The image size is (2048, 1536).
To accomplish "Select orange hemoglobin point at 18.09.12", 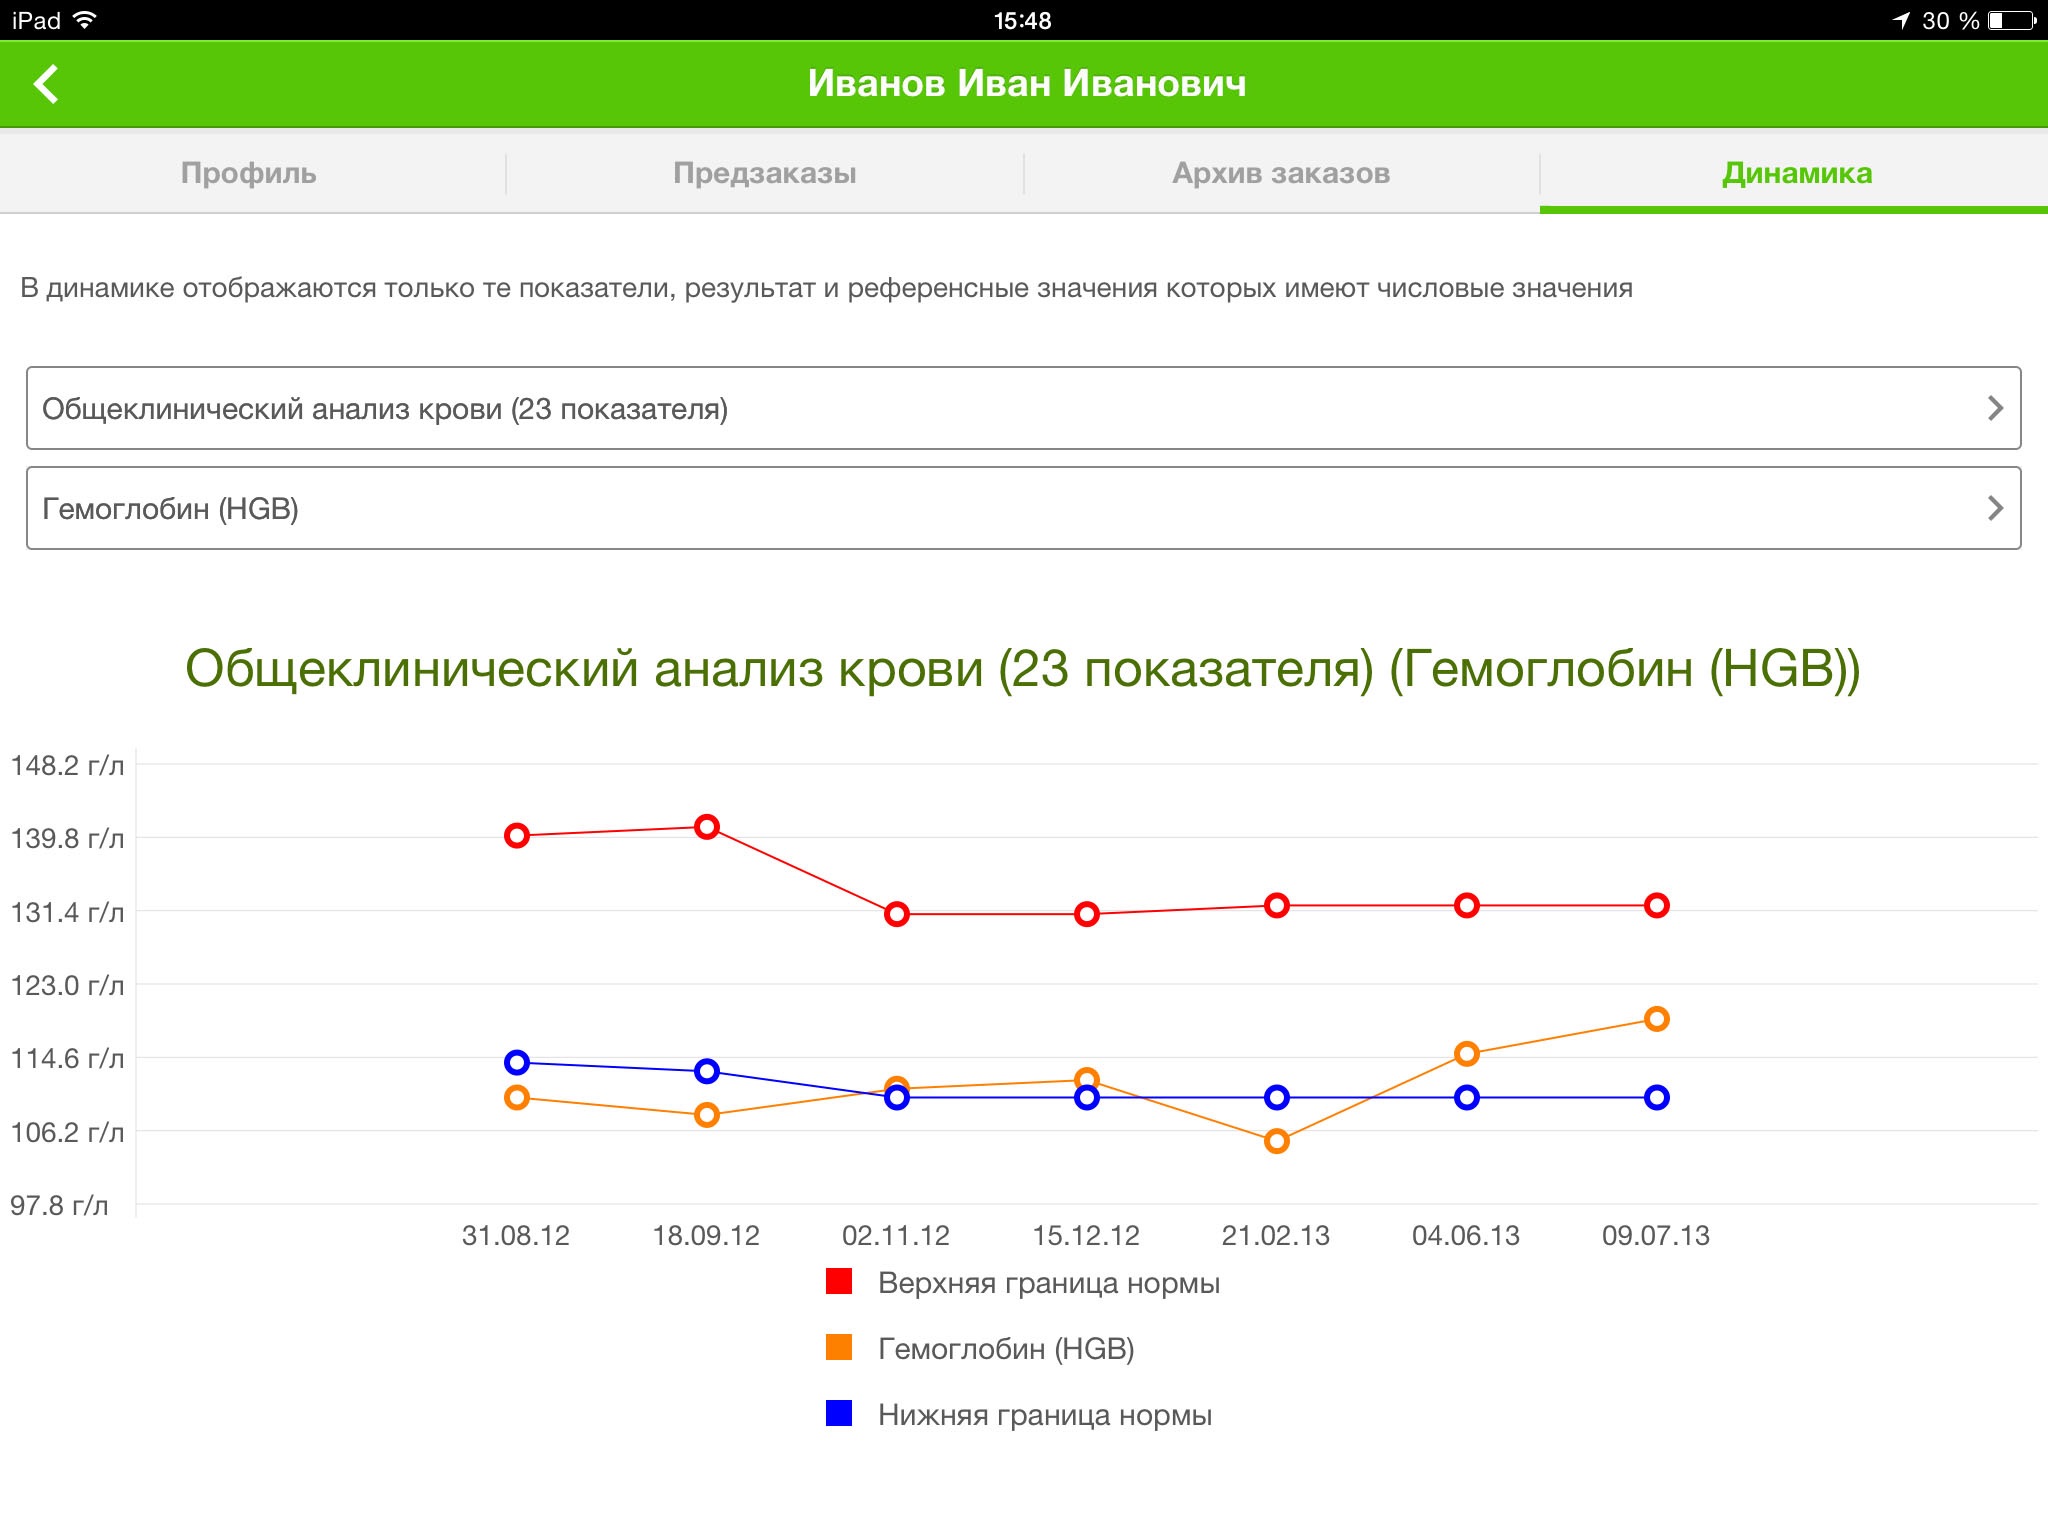I will 707,1115.
